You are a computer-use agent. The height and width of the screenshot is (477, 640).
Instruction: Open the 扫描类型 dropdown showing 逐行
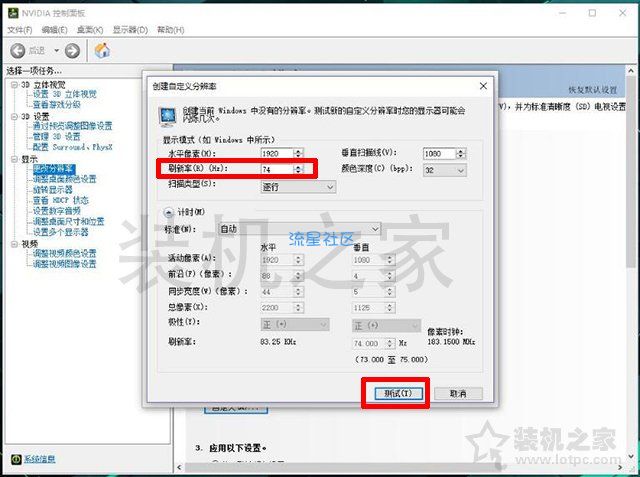298,187
